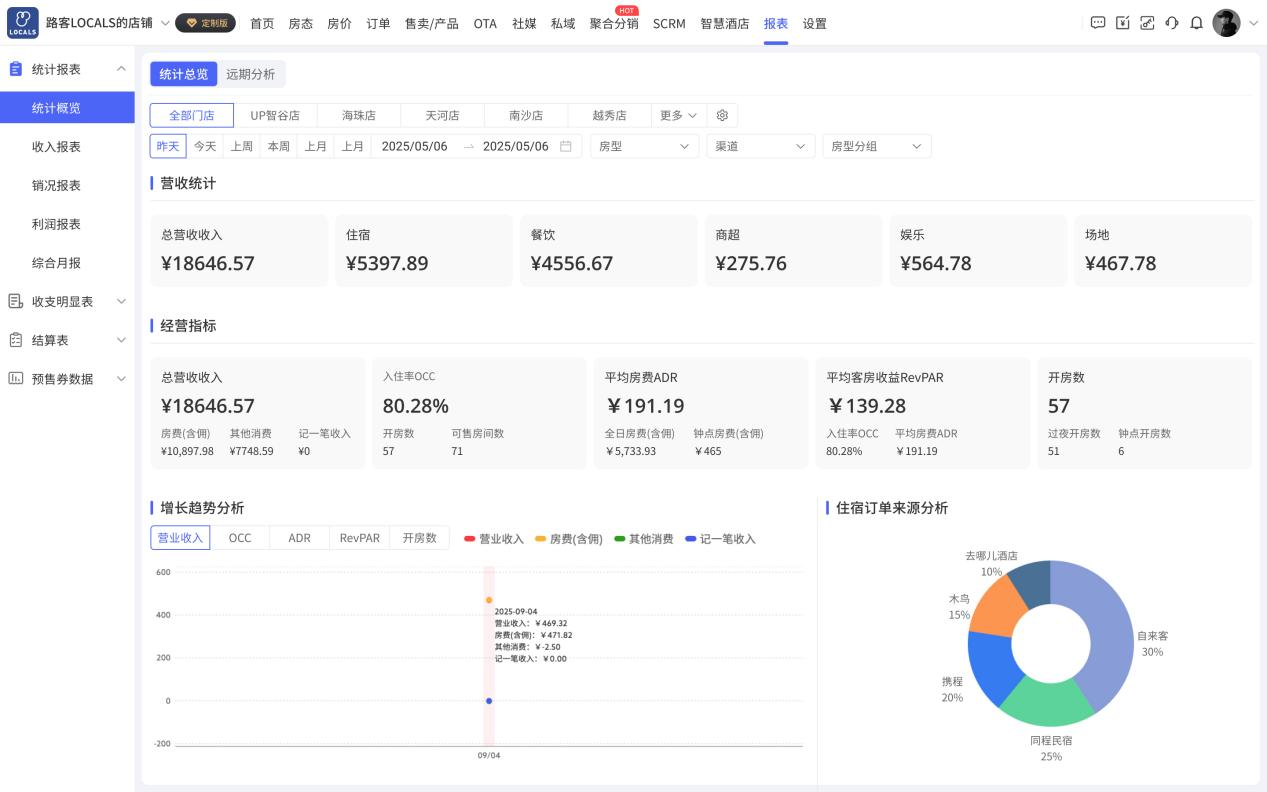1267x792 pixels.
Task: Open the 设置 top menu
Action: [815, 23]
